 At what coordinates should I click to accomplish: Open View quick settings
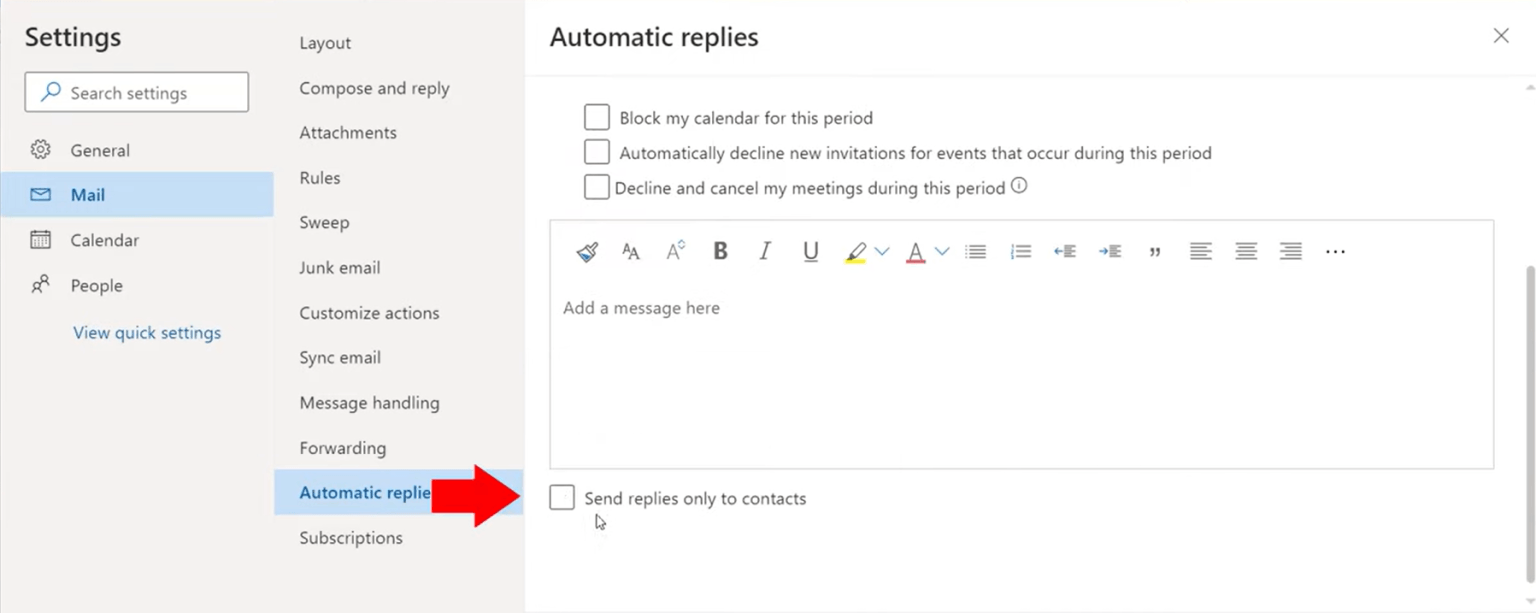[x=146, y=332]
